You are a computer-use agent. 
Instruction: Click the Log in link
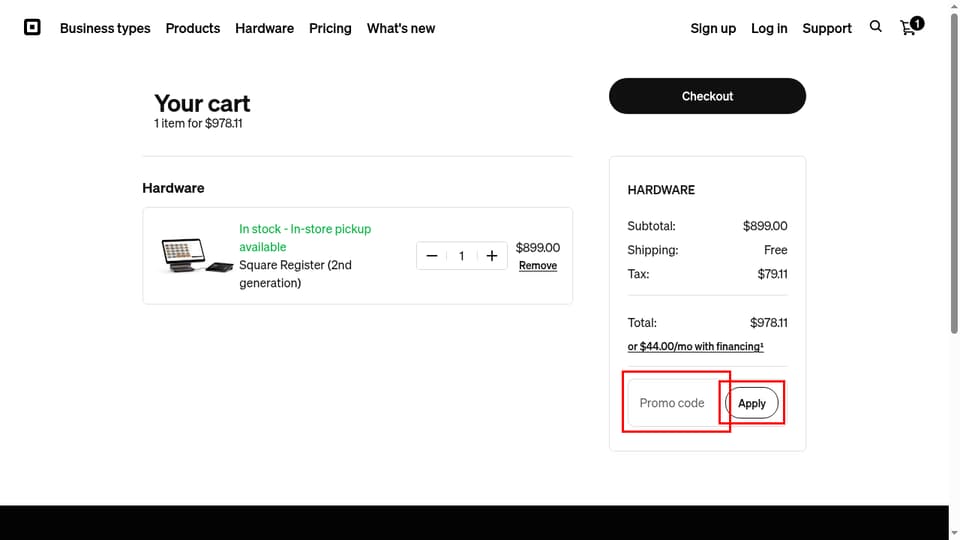click(x=769, y=28)
